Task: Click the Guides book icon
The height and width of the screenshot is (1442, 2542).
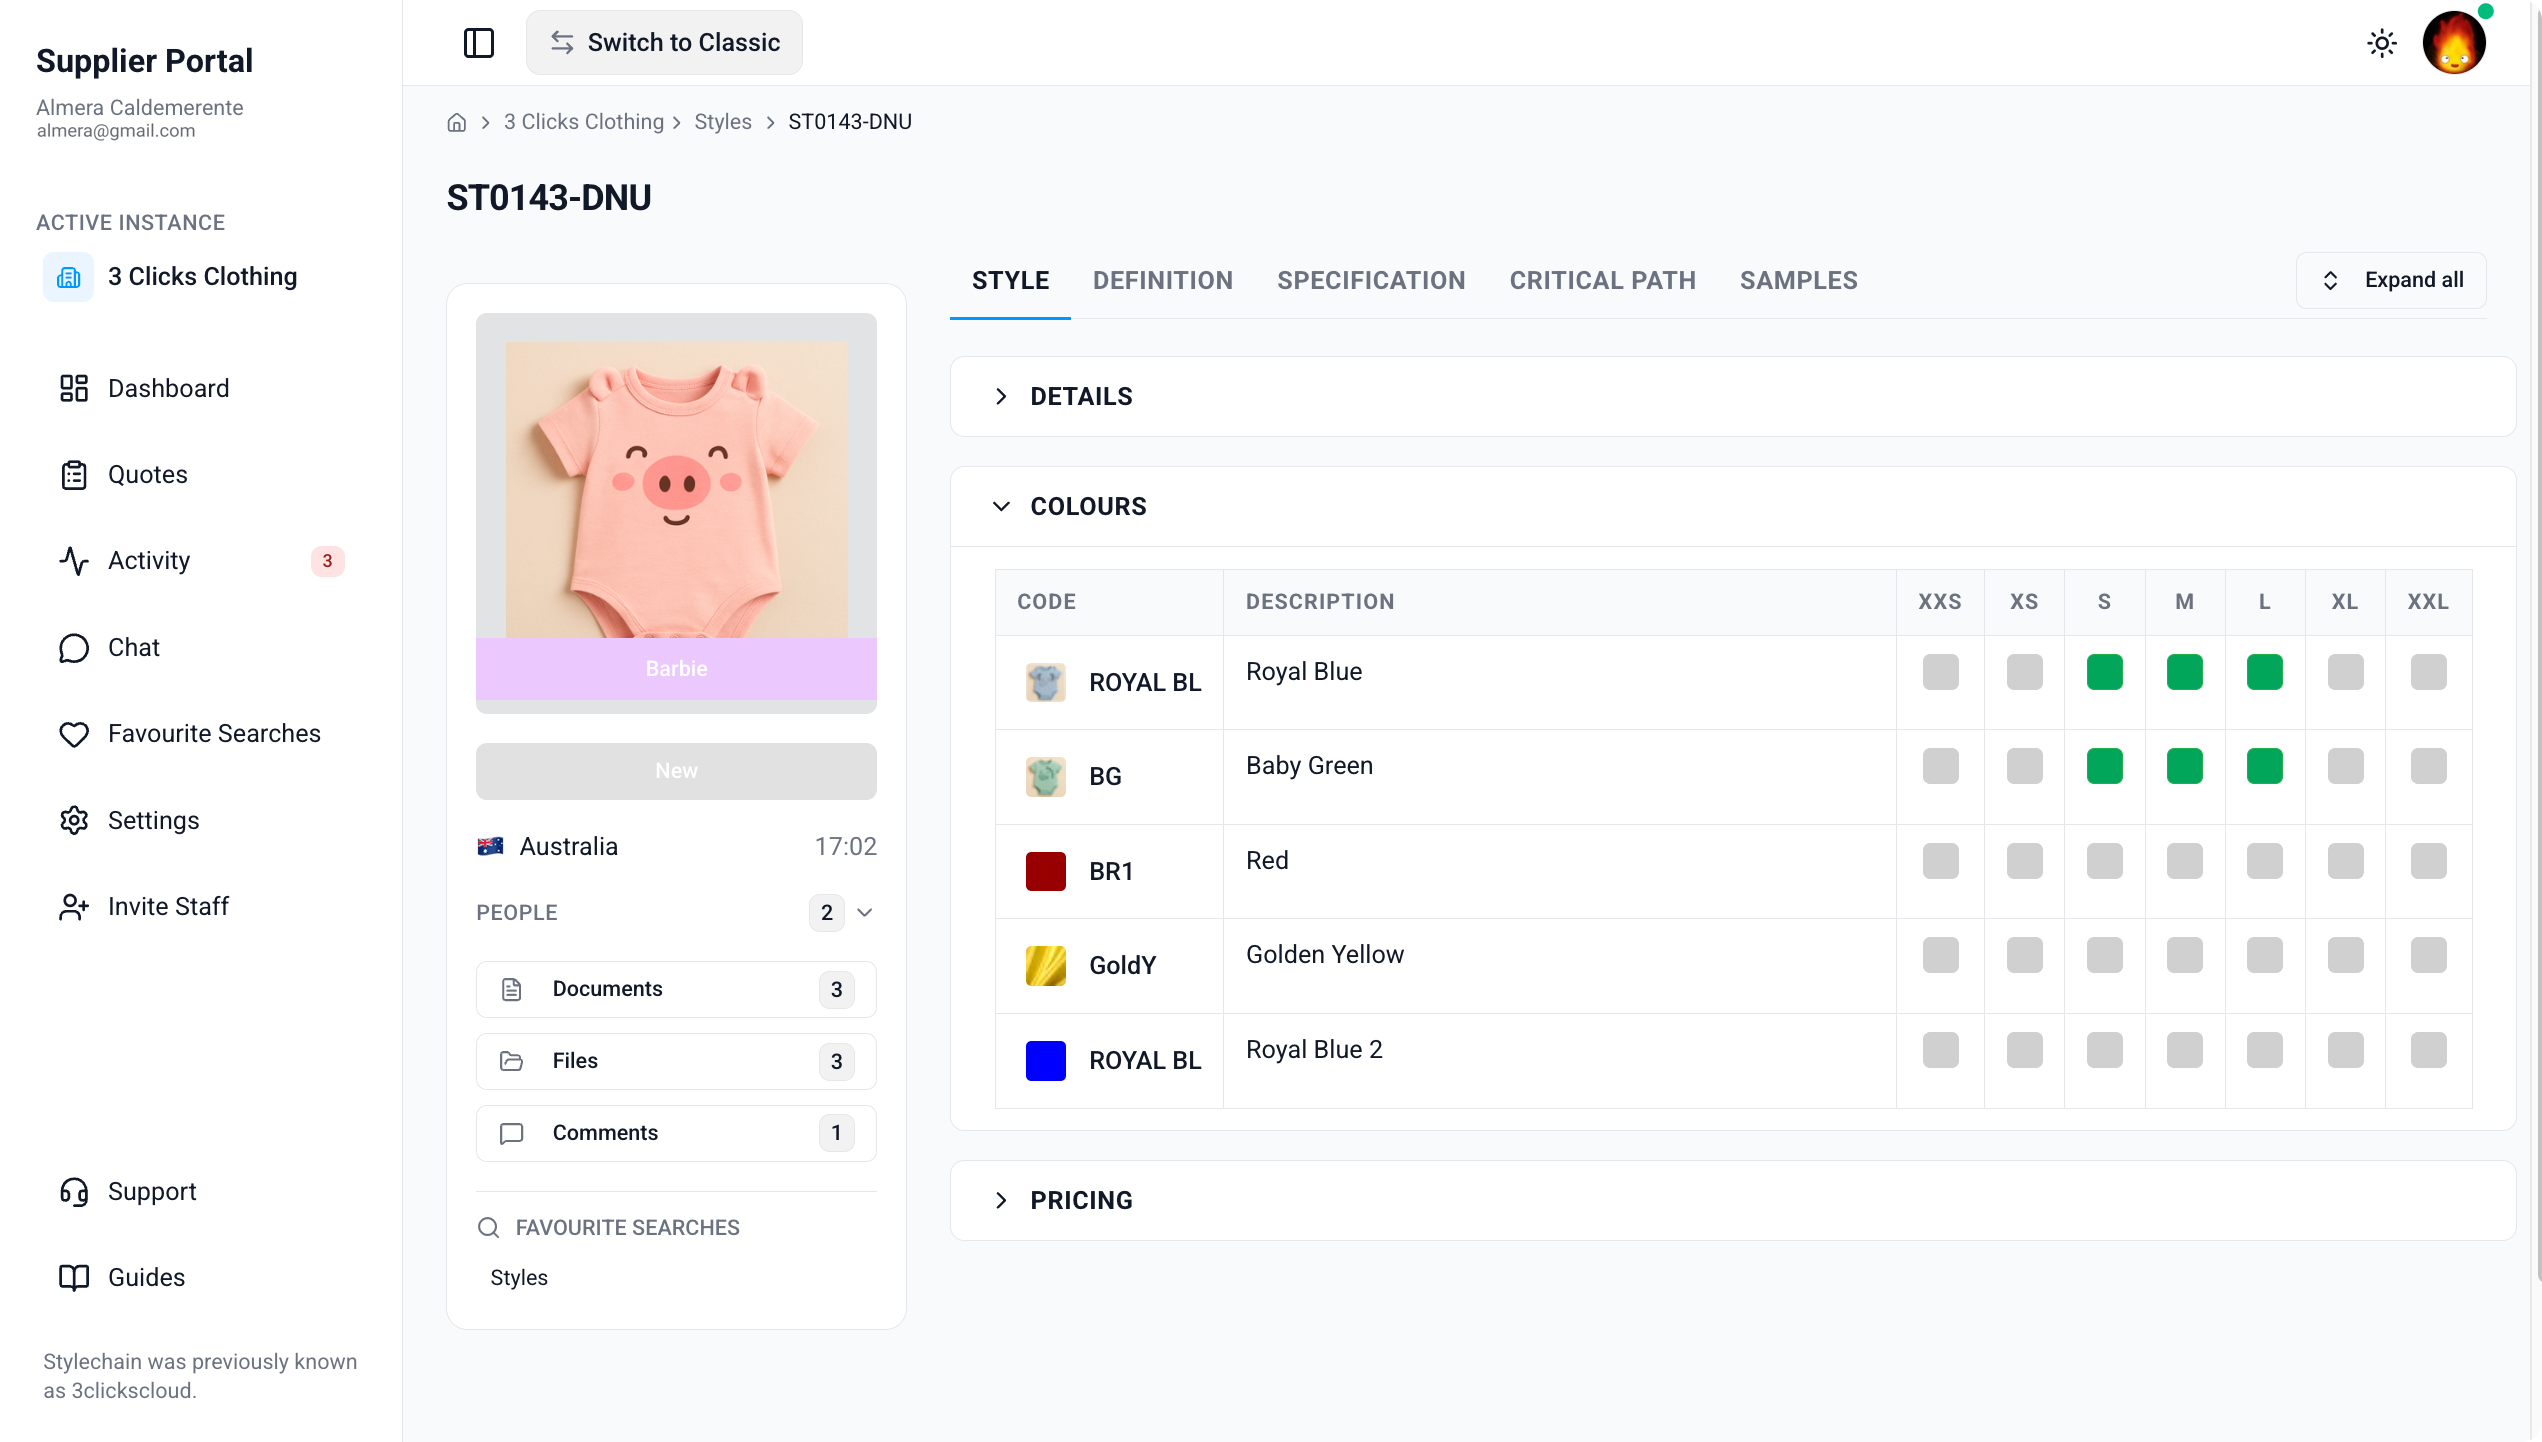Action: 74,1277
